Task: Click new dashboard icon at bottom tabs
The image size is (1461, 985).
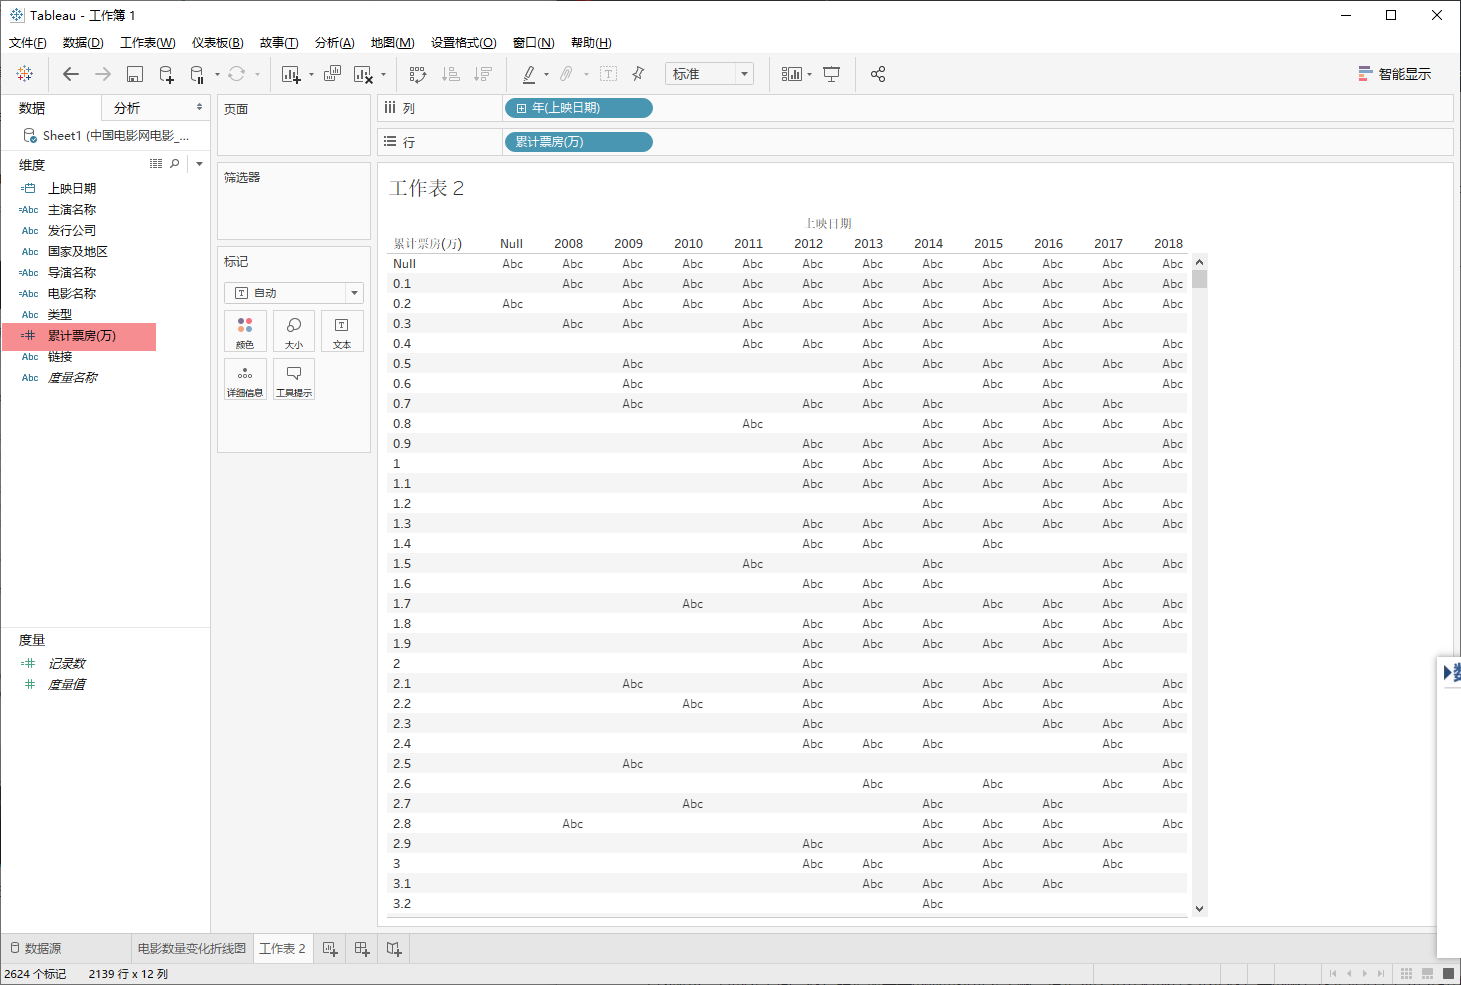Action: (x=362, y=948)
